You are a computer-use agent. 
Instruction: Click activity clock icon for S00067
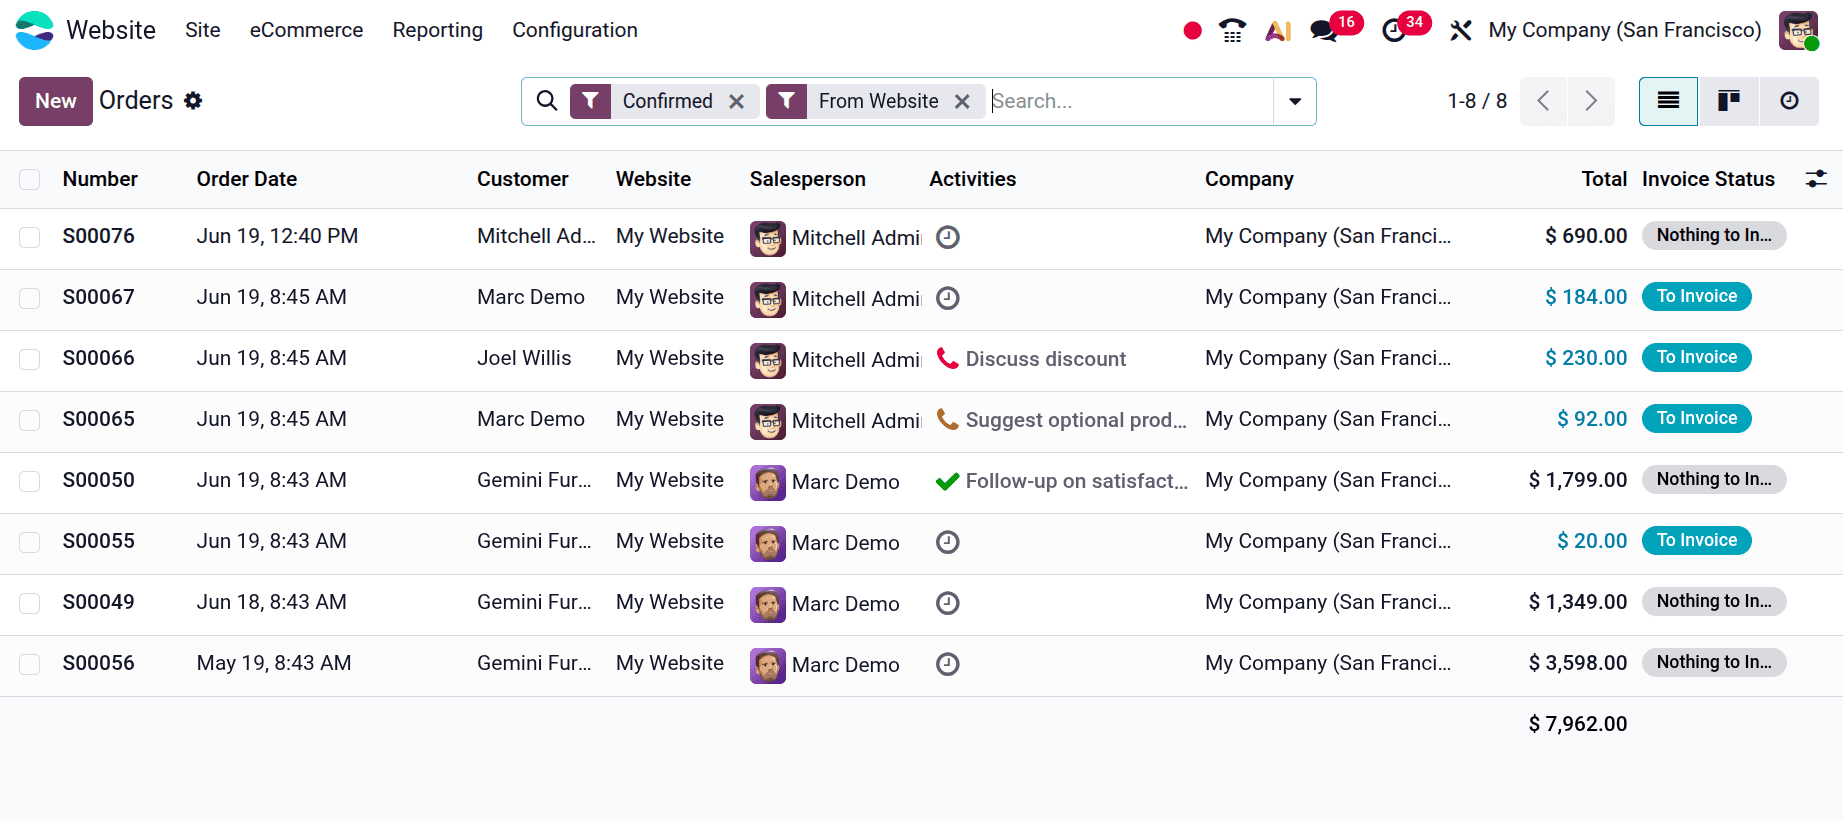pos(948,298)
